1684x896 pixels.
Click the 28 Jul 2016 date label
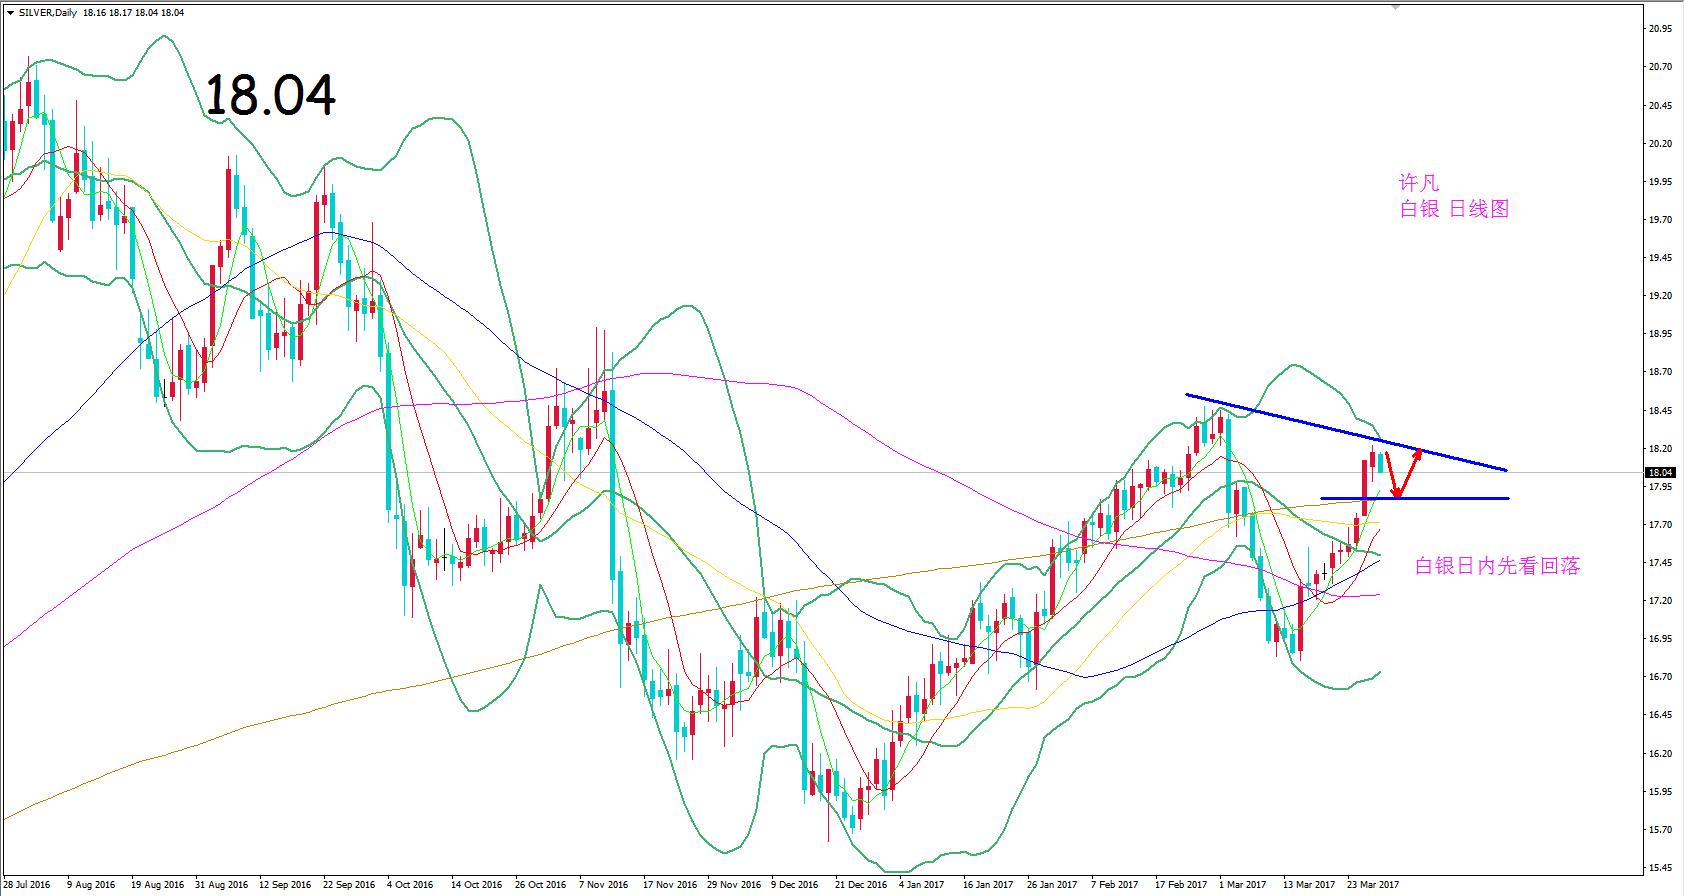point(29,885)
